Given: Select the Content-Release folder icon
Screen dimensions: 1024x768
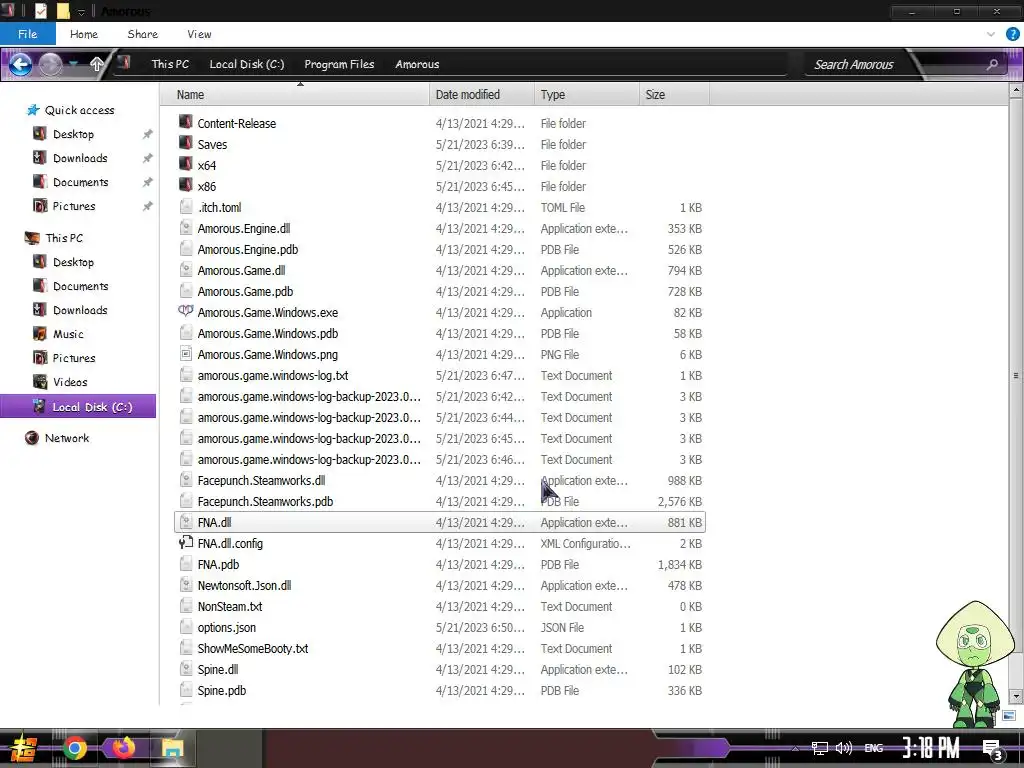Looking at the screenshot, I should 185,122.
